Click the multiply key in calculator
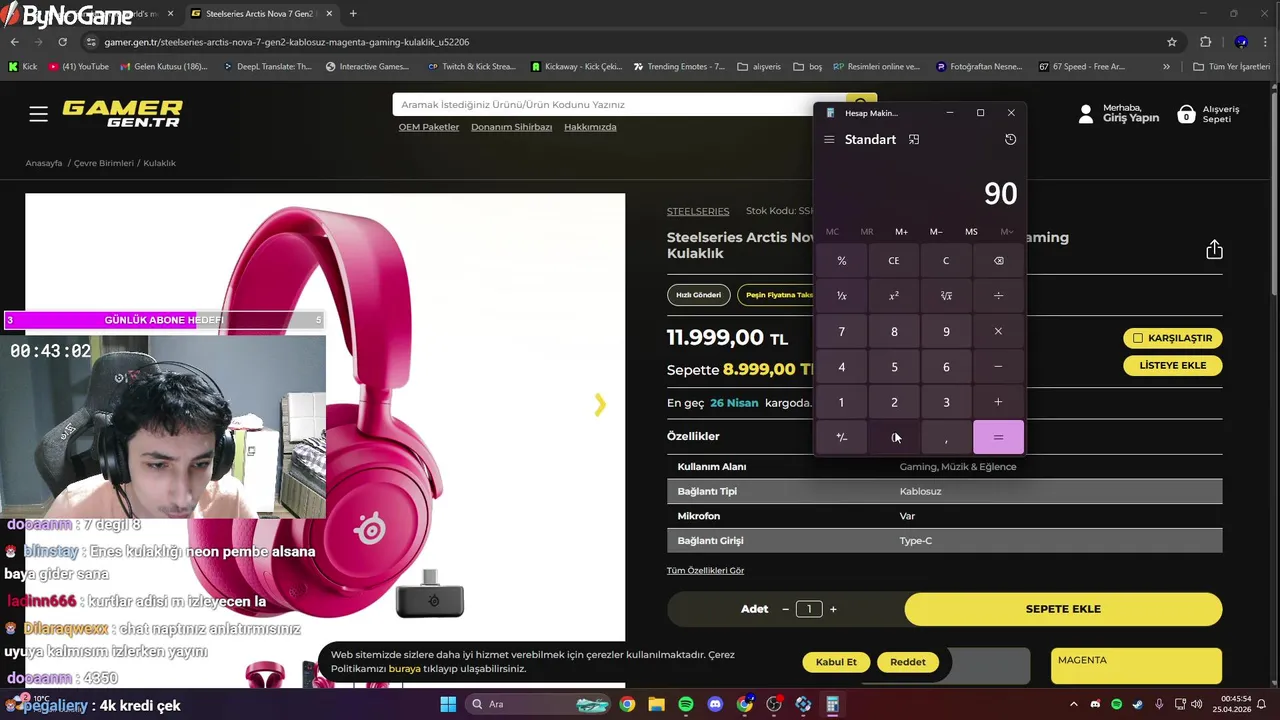Image resolution: width=1280 pixels, height=720 pixels. coord(998,331)
